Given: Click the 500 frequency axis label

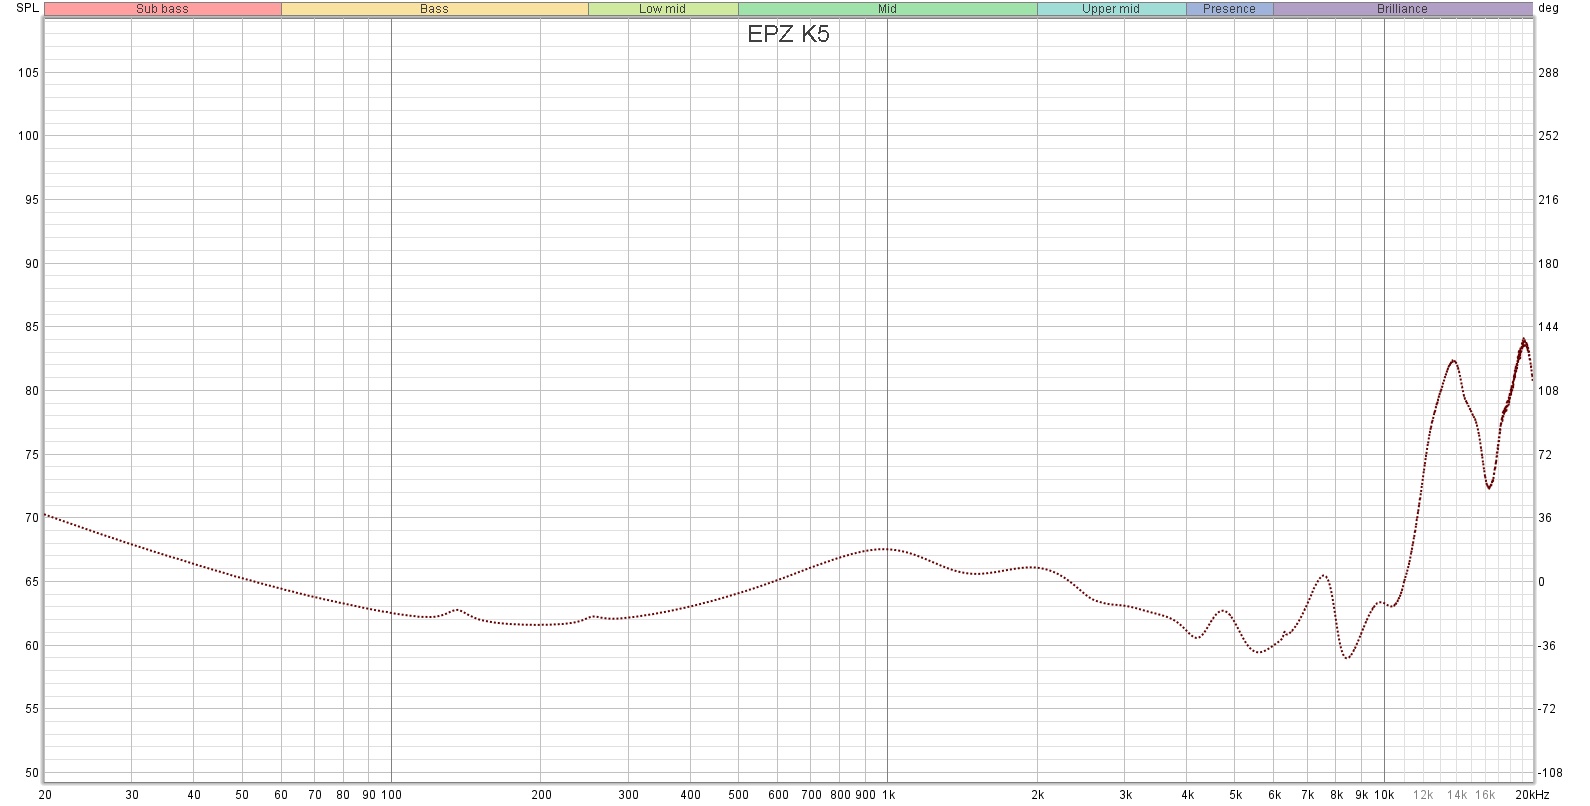Looking at the screenshot, I should (738, 795).
